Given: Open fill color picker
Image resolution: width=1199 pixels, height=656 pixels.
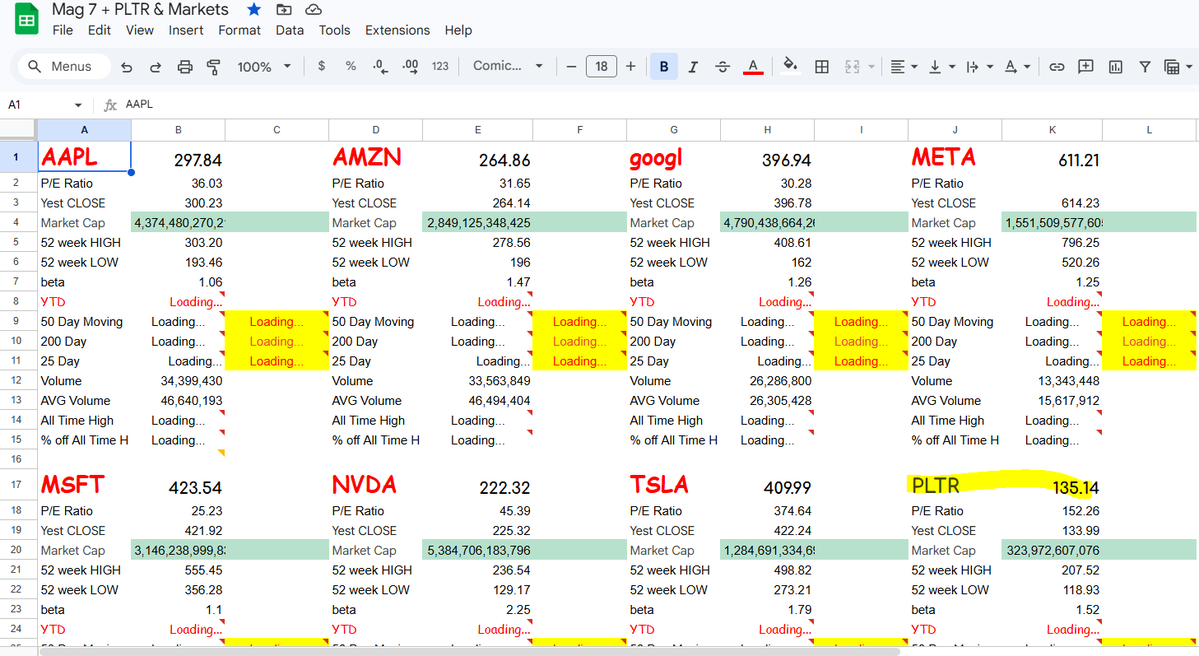Looking at the screenshot, I should pyautogui.click(x=791, y=66).
